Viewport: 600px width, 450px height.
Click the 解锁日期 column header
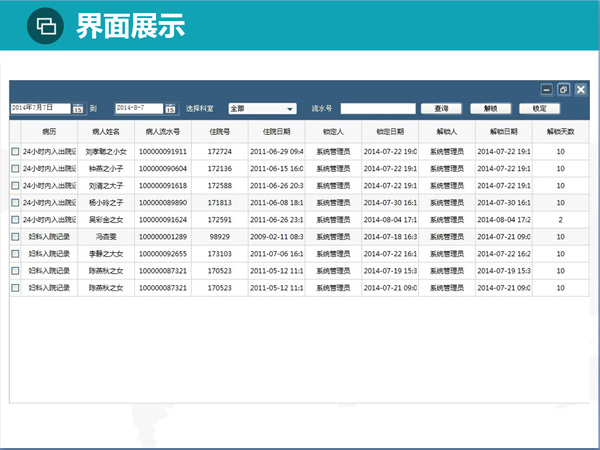[504, 132]
